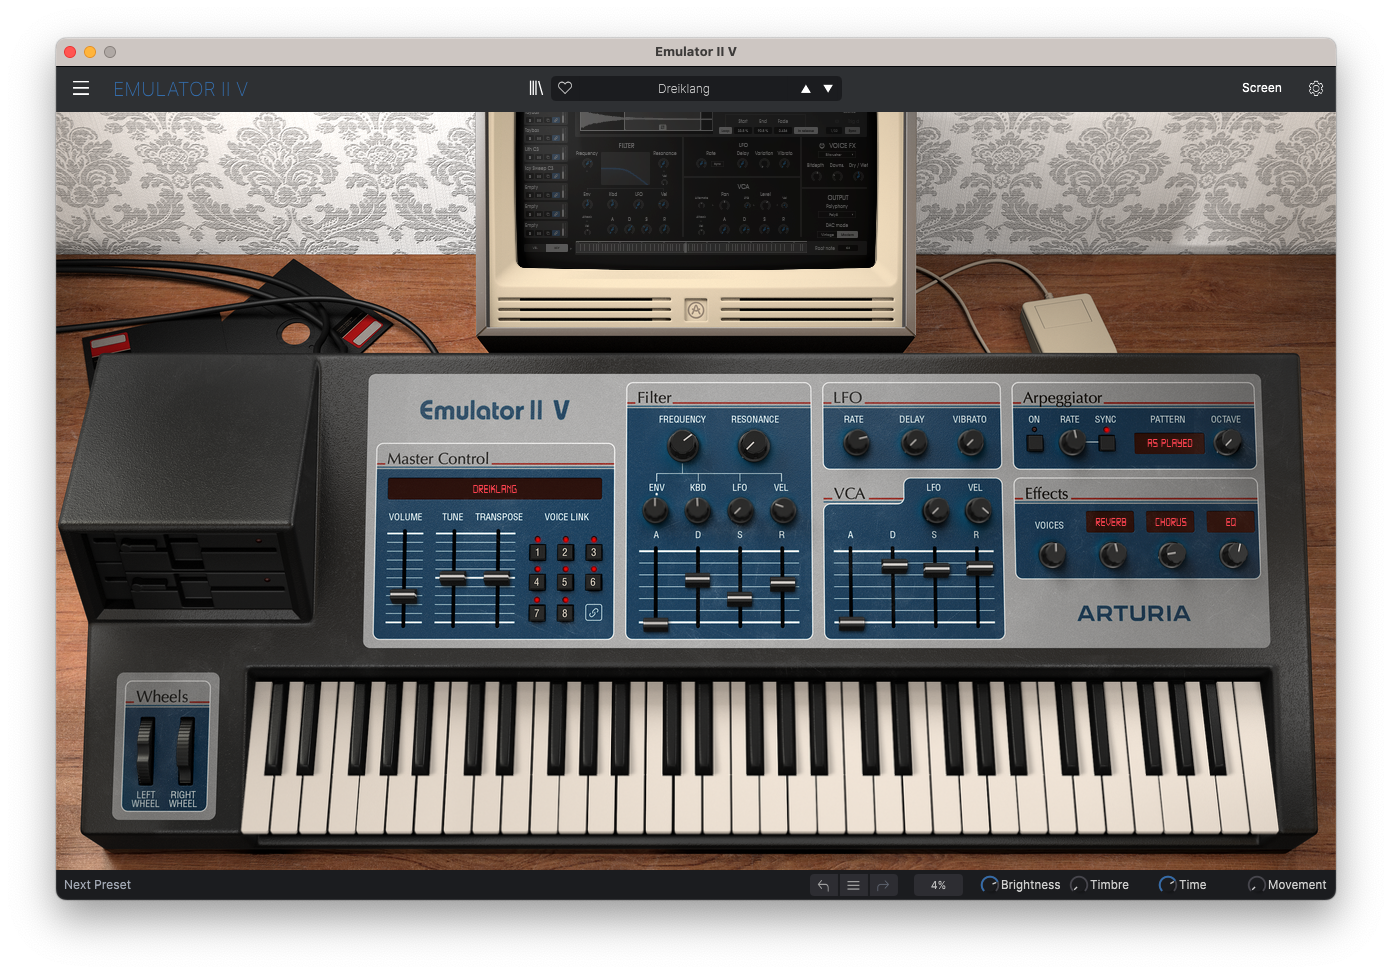Click the TRANSPOSE slider handle
This screenshot has width=1392, height=974.
[x=497, y=578]
